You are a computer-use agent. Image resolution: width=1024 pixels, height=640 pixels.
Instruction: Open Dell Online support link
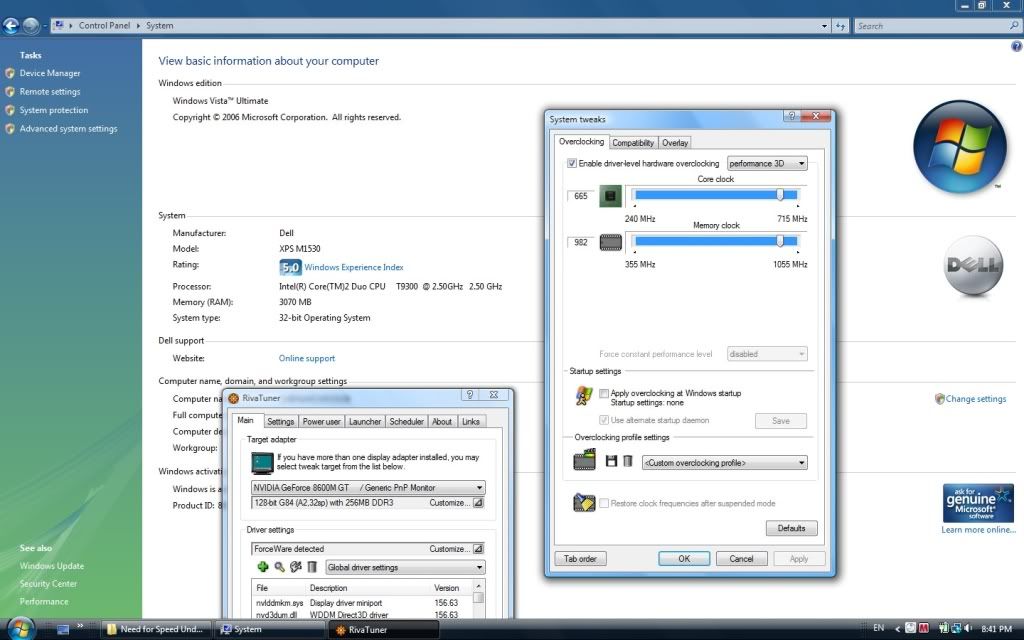tap(307, 359)
